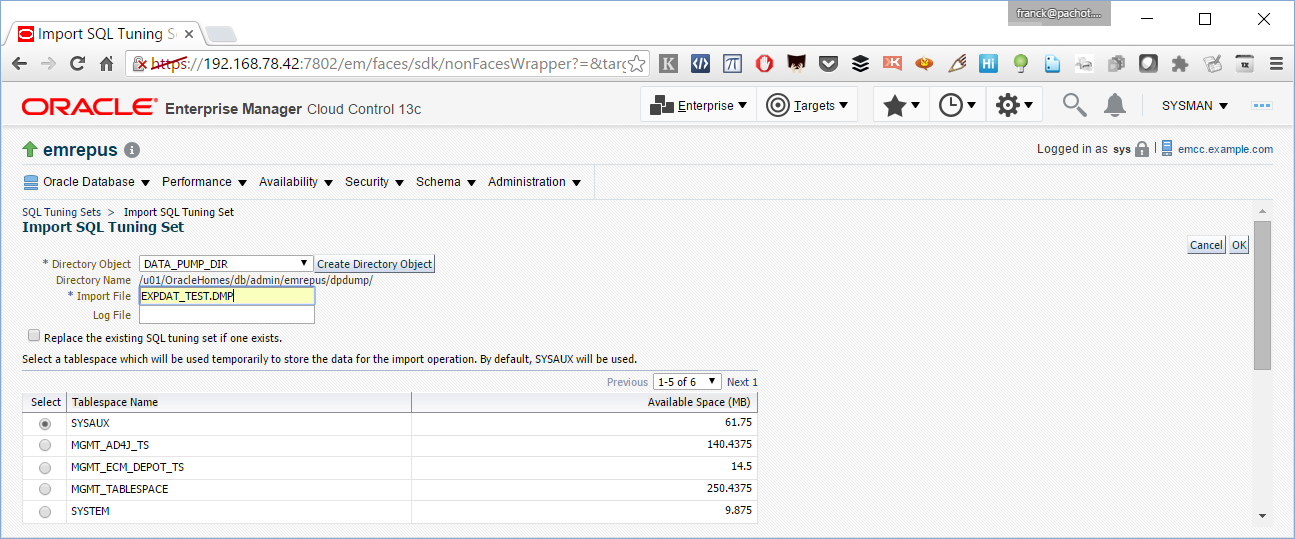Click the Oracle logo
This screenshot has width=1295, height=539.
[89, 106]
